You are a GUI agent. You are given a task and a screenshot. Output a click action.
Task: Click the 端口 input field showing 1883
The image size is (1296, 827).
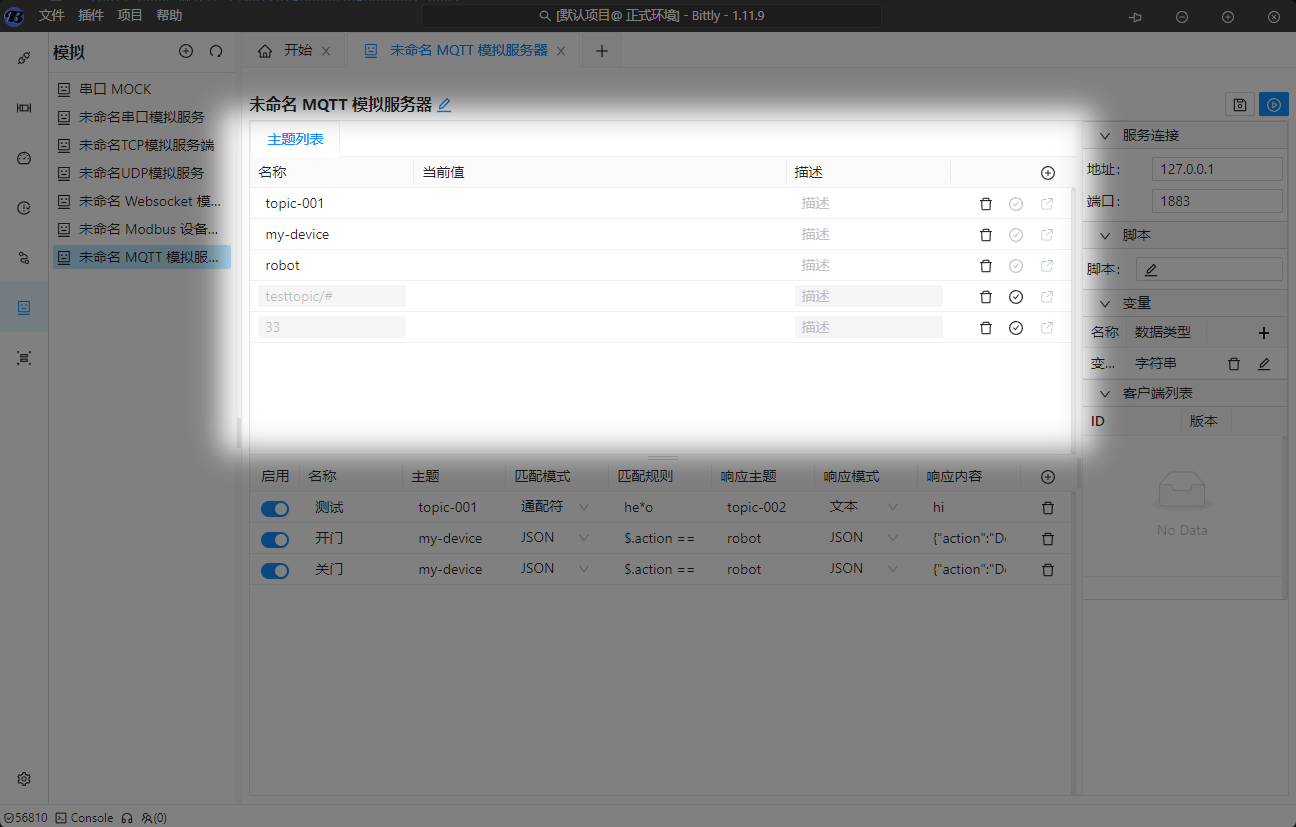coord(1217,201)
